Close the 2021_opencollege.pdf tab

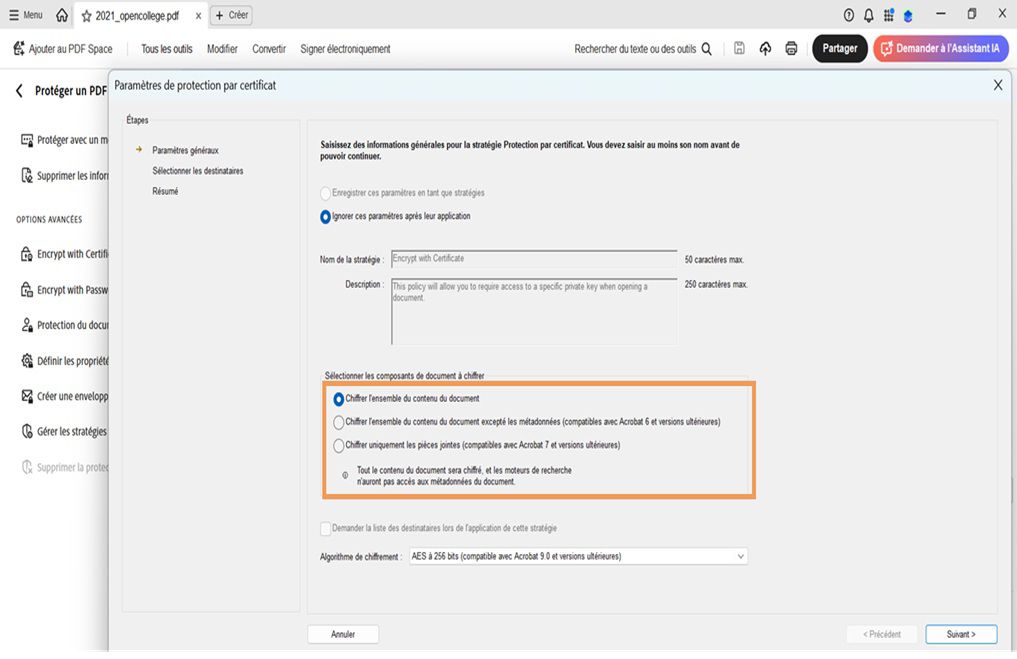click(x=198, y=16)
